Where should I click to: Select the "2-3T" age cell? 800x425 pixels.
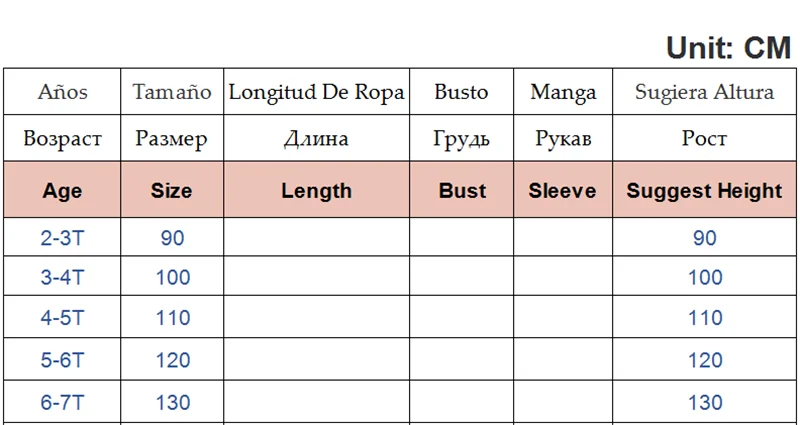point(62,238)
